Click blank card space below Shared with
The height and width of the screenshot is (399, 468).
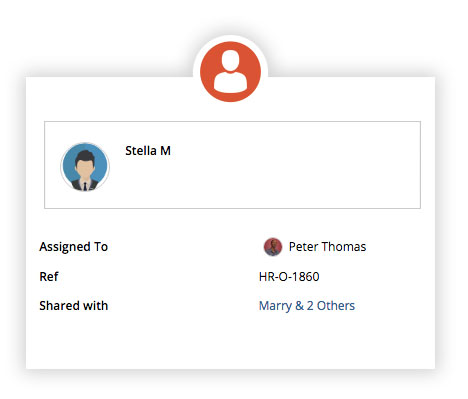(x=230, y=342)
